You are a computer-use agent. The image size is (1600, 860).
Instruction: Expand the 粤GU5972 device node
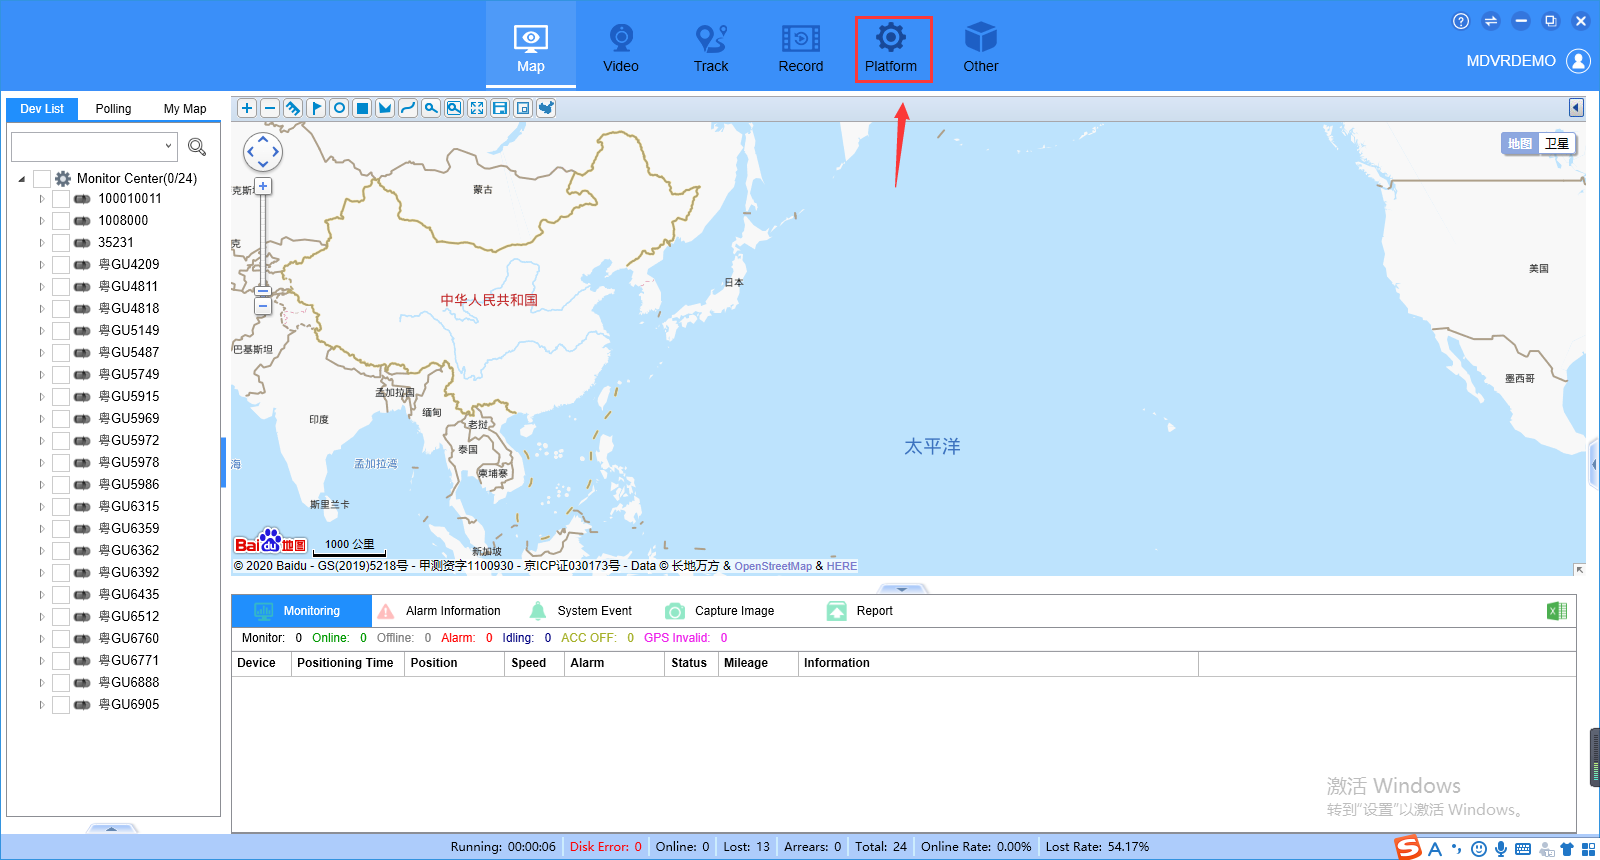point(41,441)
